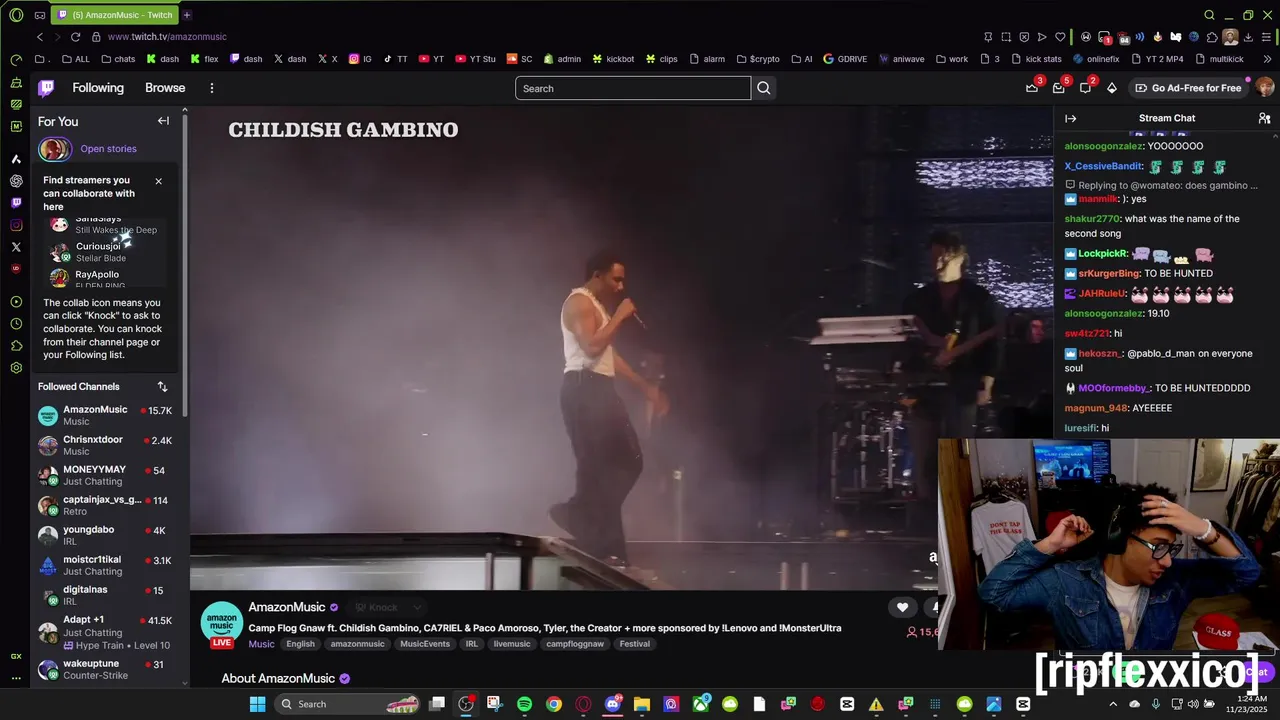The image size is (1280, 720).
Task: Click the campfloggnaw tag
Action: point(575,644)
